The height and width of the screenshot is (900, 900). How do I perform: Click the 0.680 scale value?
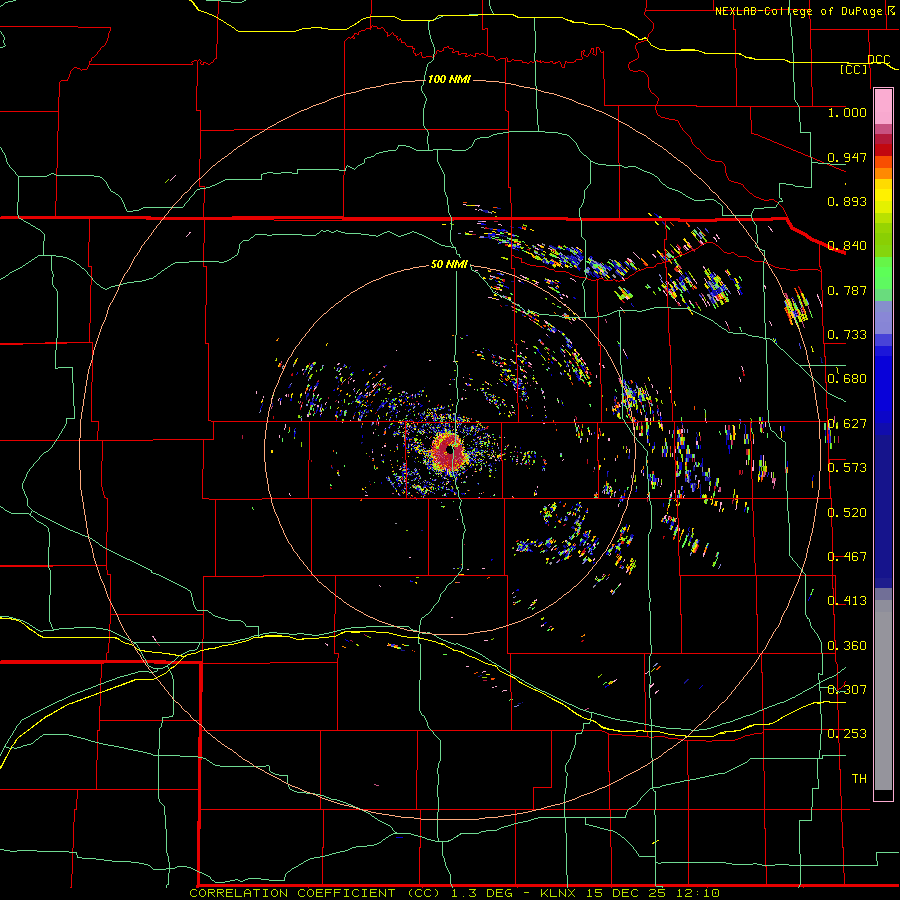coord(847,379)
